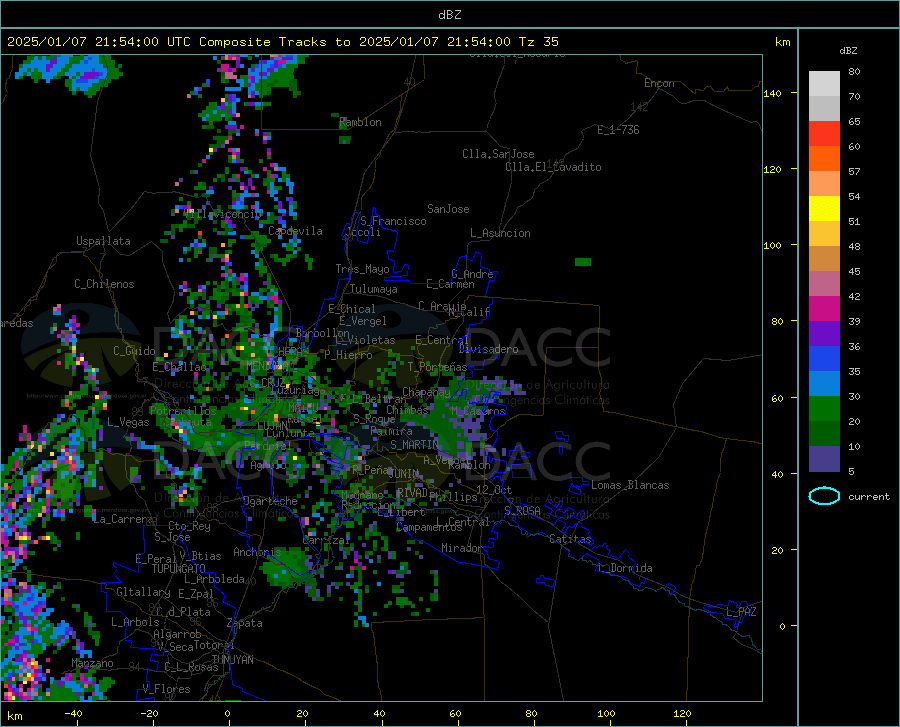
Task: Click the 'L_Dormida' map label
Action: [x=625, y=568]
